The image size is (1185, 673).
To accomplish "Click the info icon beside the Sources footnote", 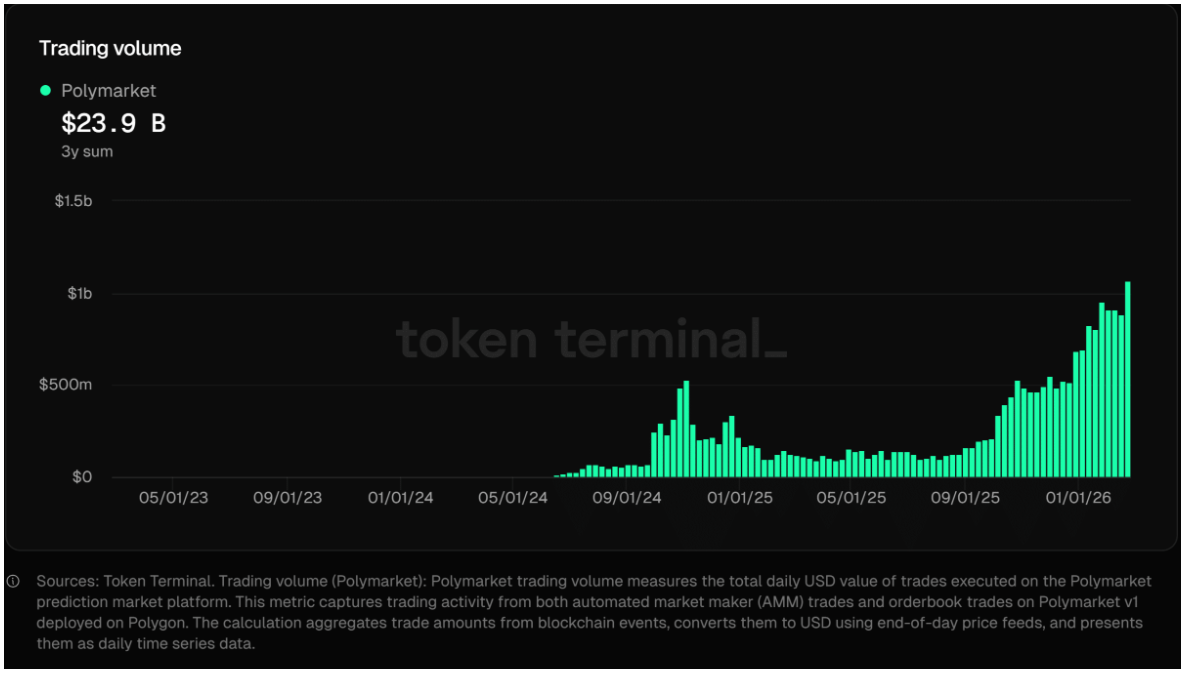I will (x=13, y=581).
